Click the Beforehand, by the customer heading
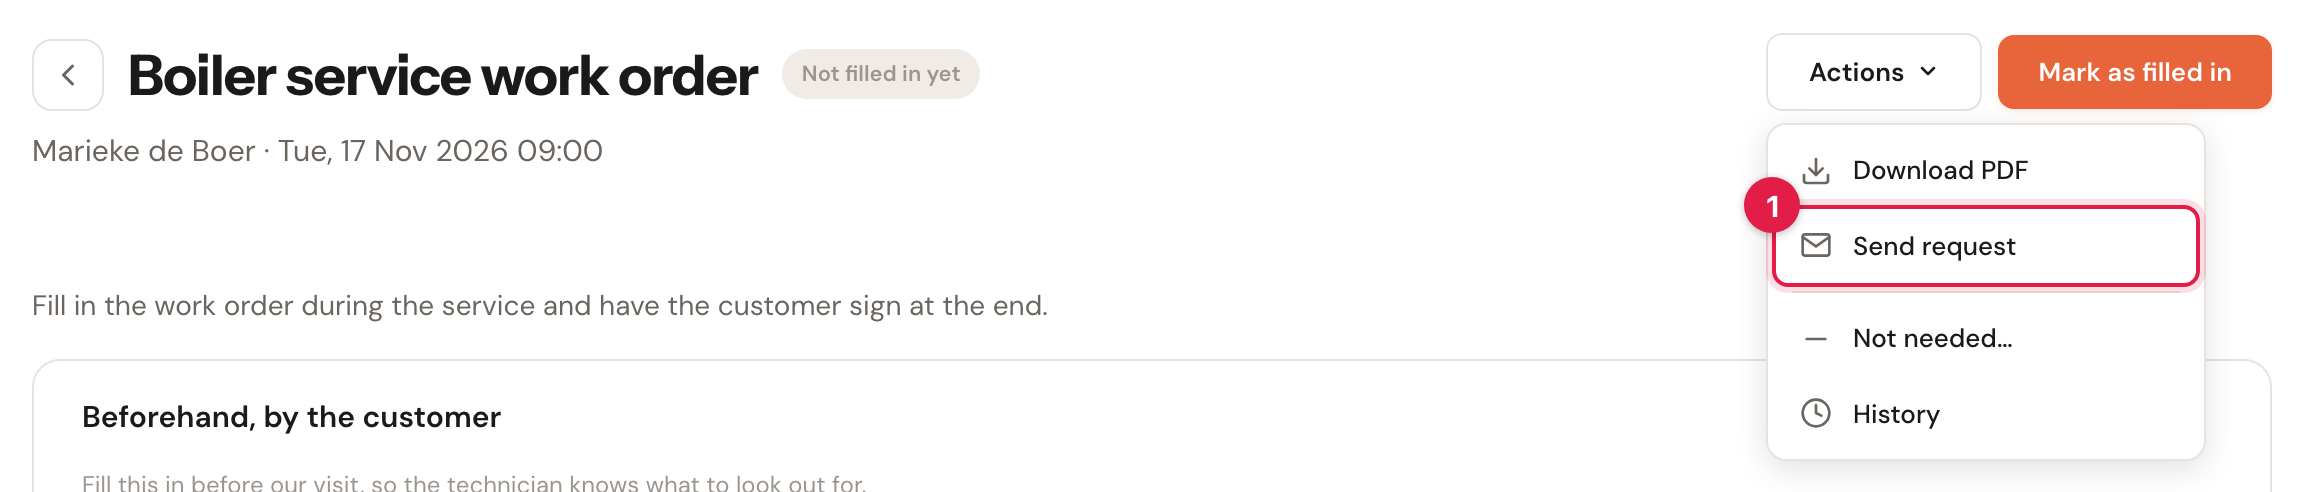This screenshot has height=492, width=2304. 291,417
